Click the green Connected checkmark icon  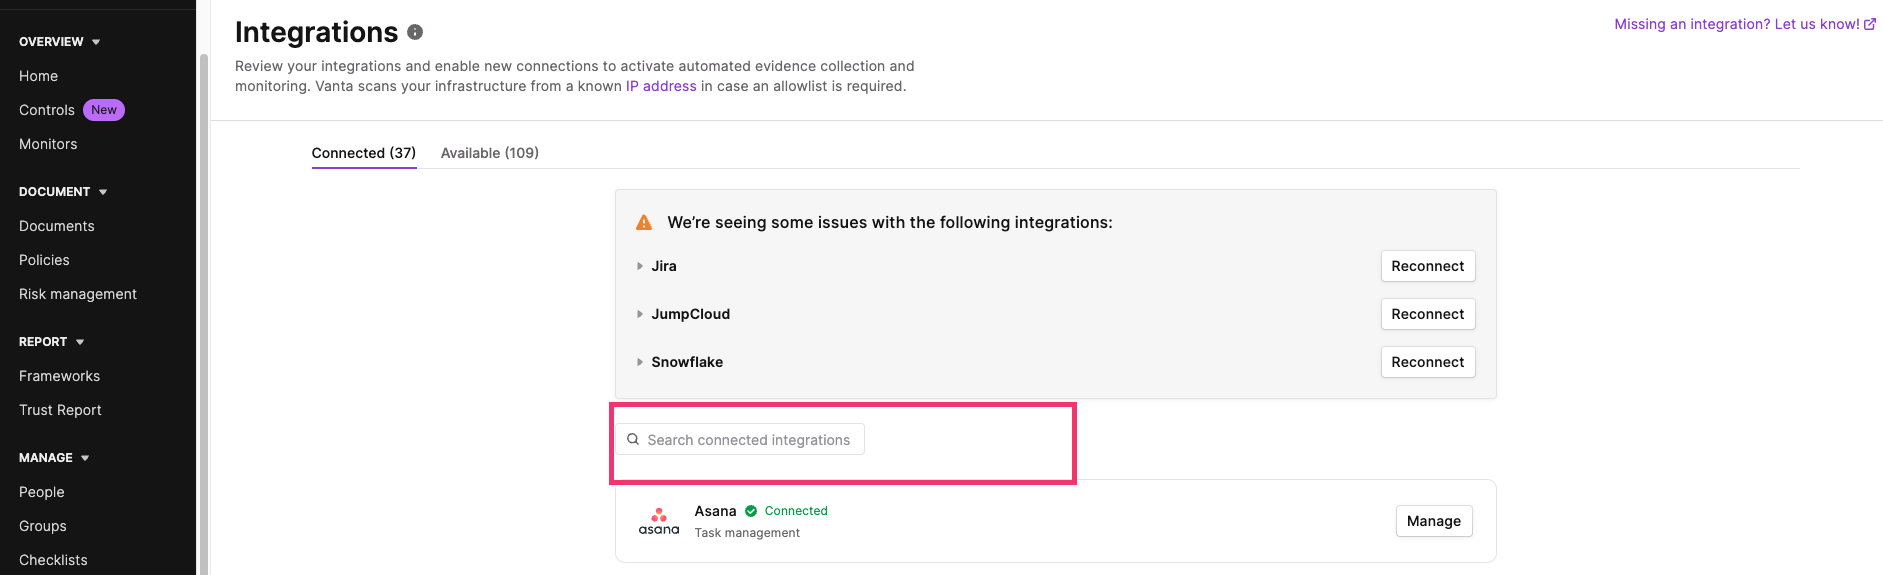click(751, 511)
